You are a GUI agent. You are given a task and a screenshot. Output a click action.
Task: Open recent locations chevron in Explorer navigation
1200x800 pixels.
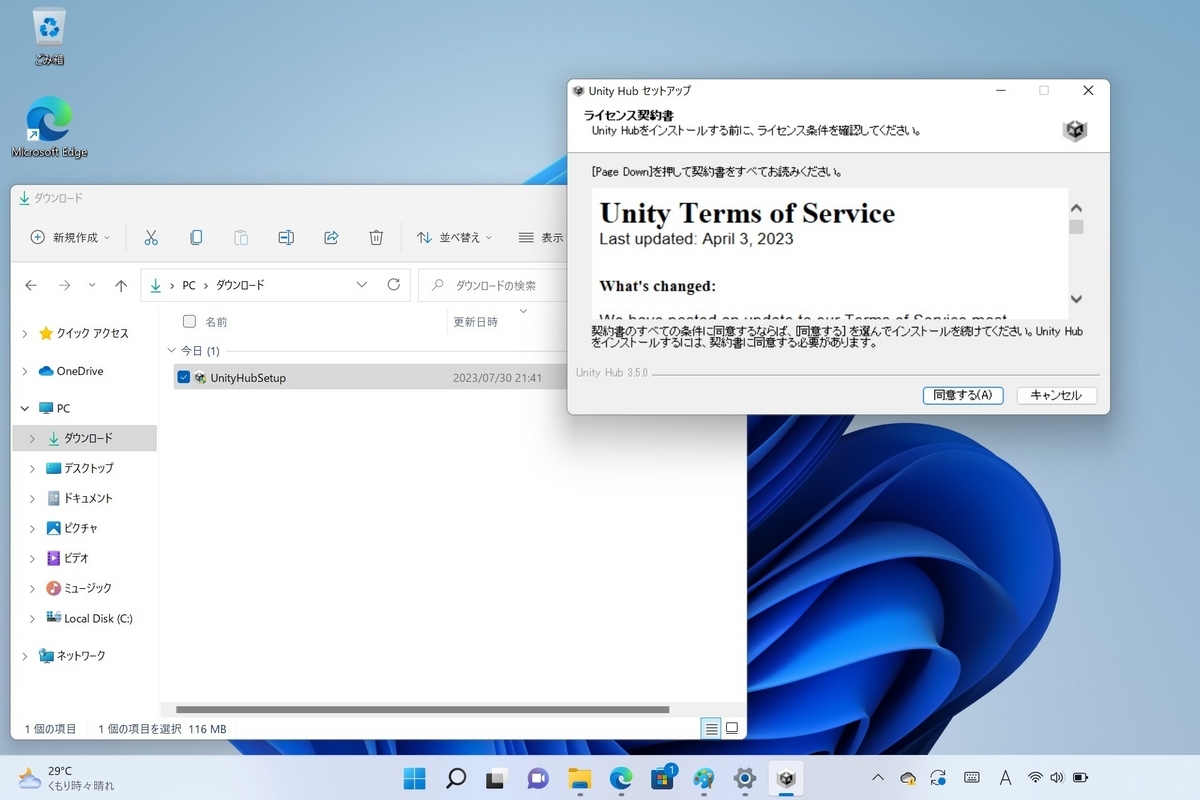92,285
